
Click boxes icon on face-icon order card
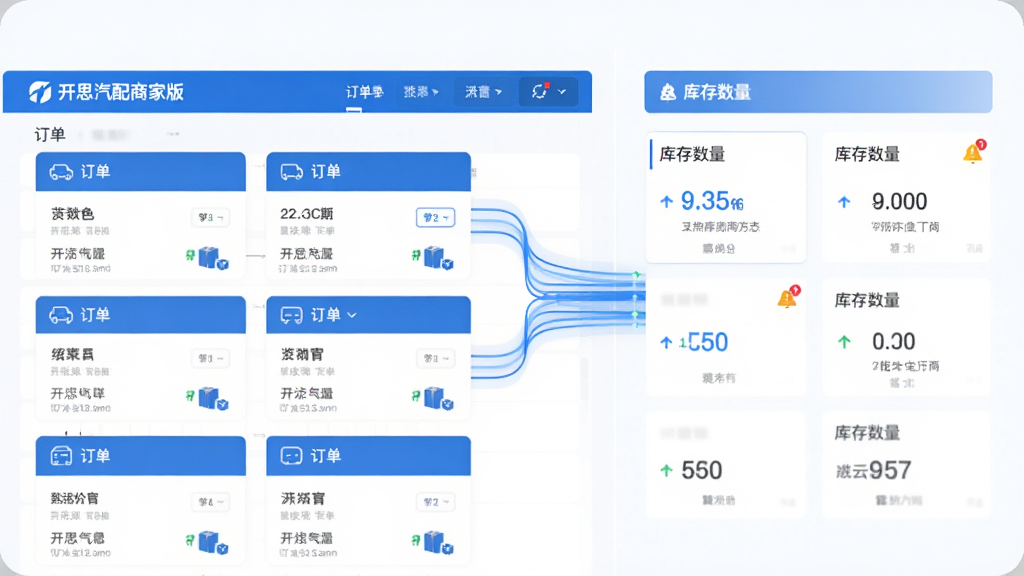pyautogui.click(x=438, y=543)
